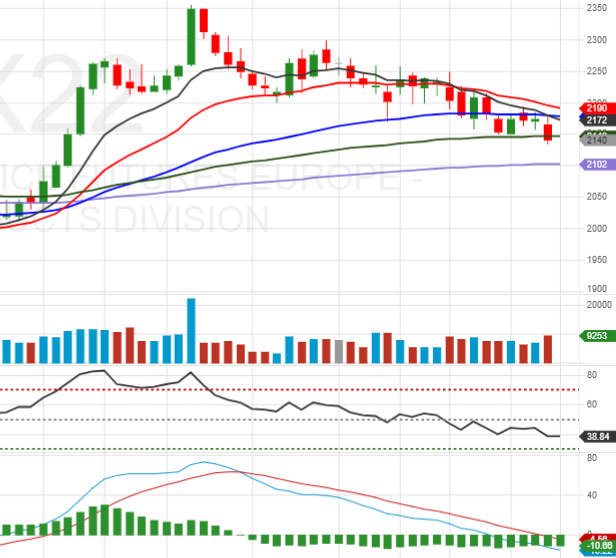Select the single gray volume bar
Viewport: 616px width, 558px height.
coord(339,352)
